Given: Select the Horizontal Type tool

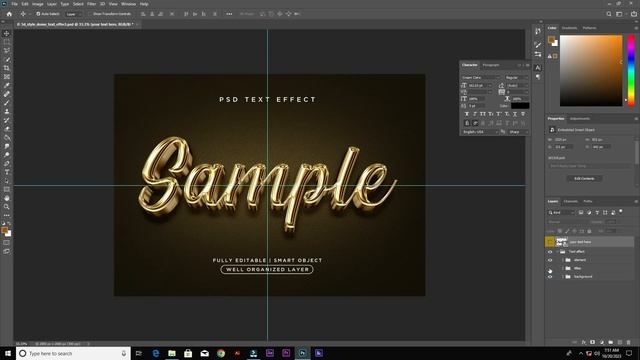Looking at the screenshot, I should [7, 172].
